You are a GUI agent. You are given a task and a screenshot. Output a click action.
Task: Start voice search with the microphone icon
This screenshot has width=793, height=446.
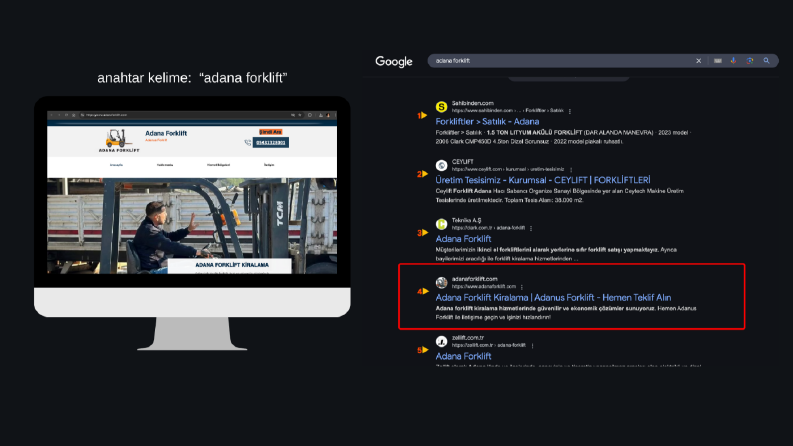(x=733, y=61)
